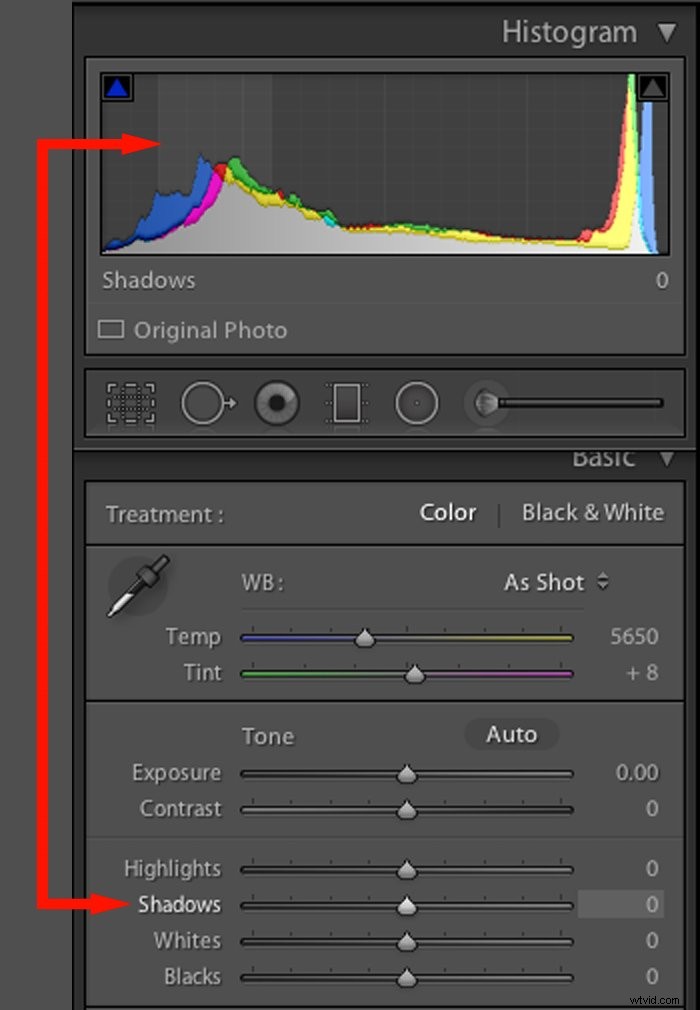Viewport: 700px width, 1010px height.
Task: Toggle shadow clipping indicator in histogram
Action: [117, 87]
